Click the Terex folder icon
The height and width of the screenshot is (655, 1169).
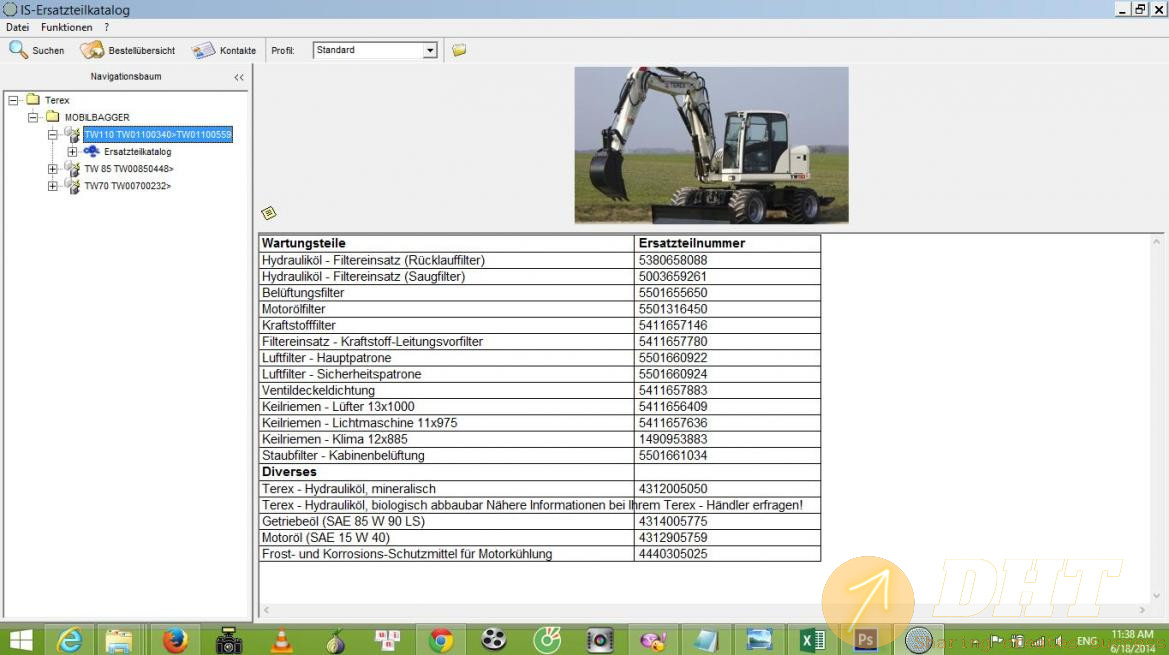33,99
